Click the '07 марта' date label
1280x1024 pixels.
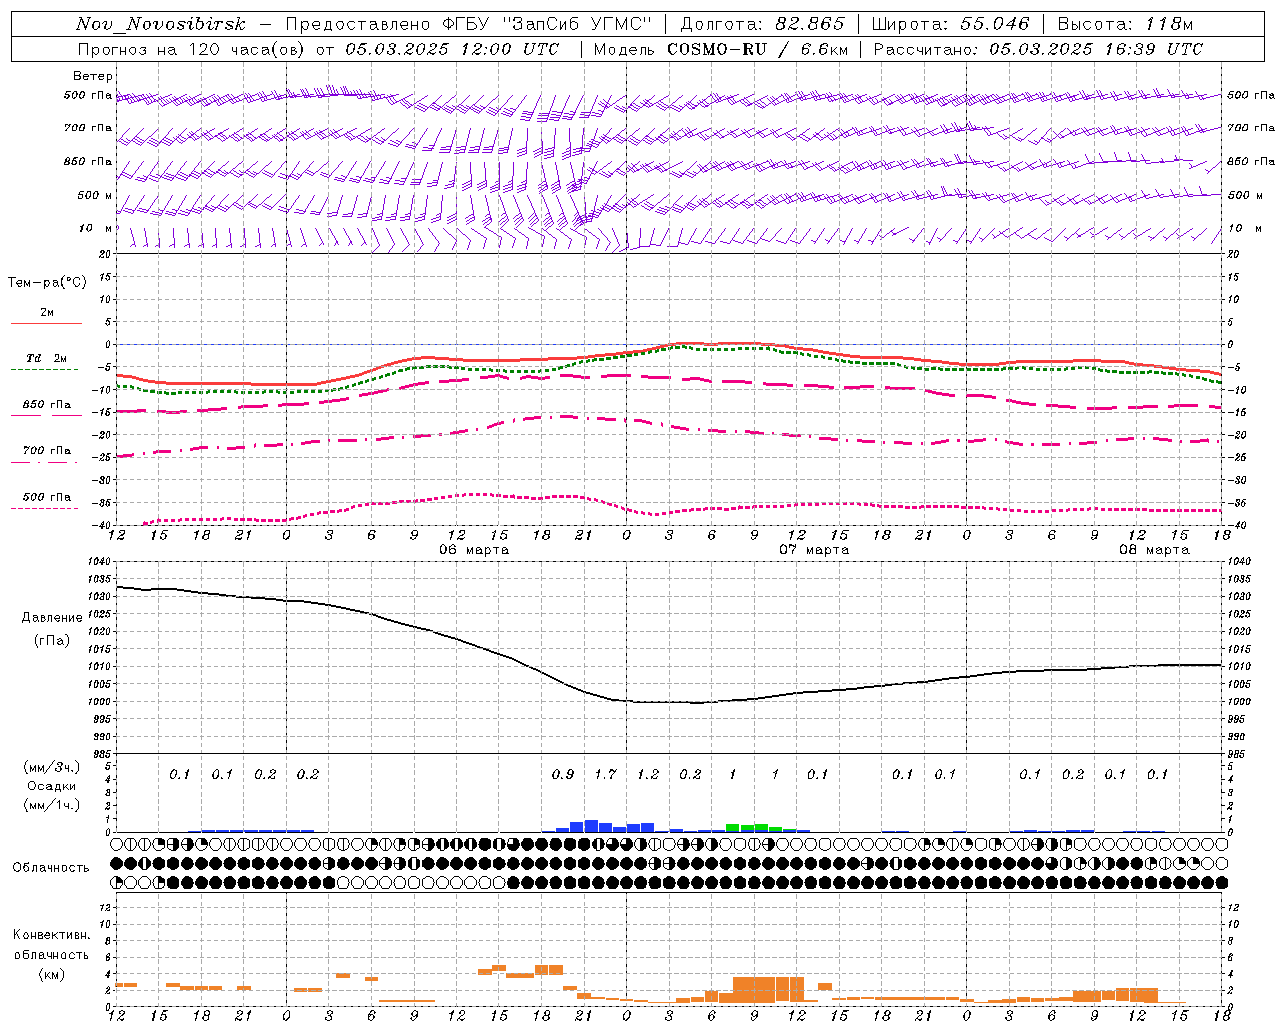point(814,550)
